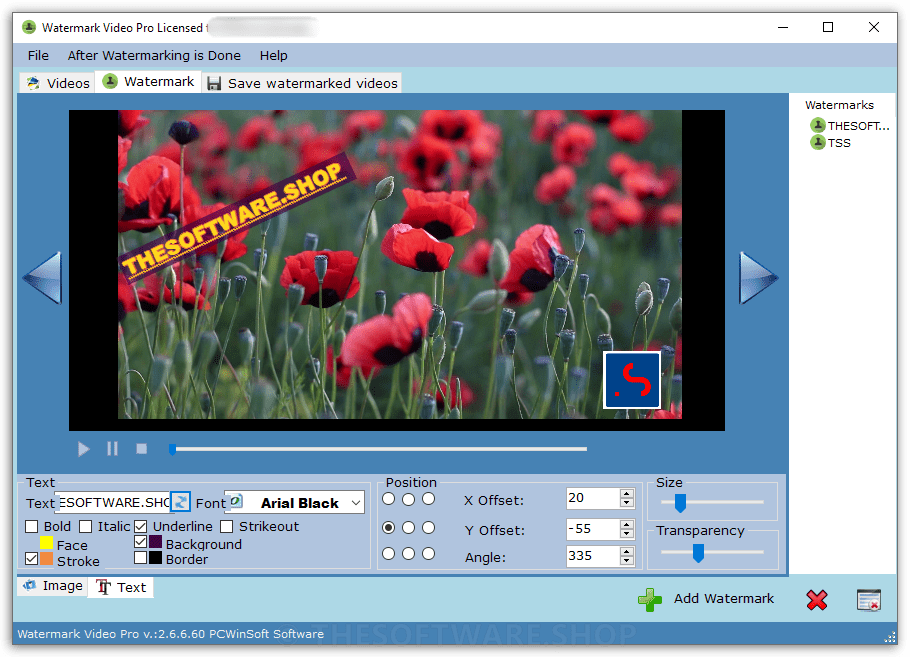Click the THESOFTWARE.SHOP text watermark on preview

coord(237,218)
